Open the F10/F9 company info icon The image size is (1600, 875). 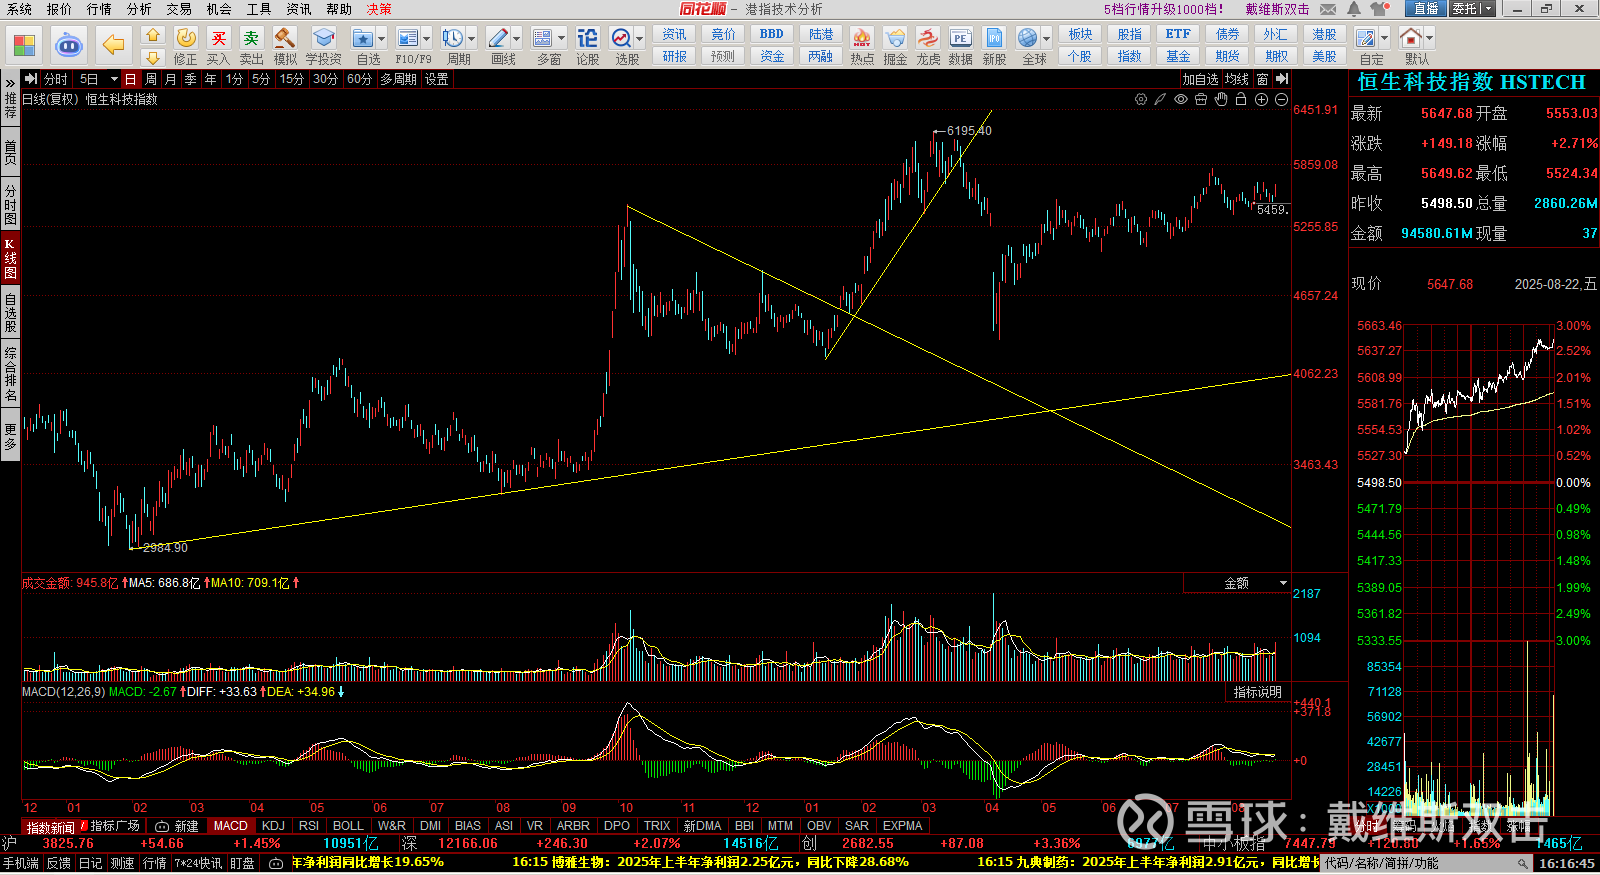click(408, 38)
